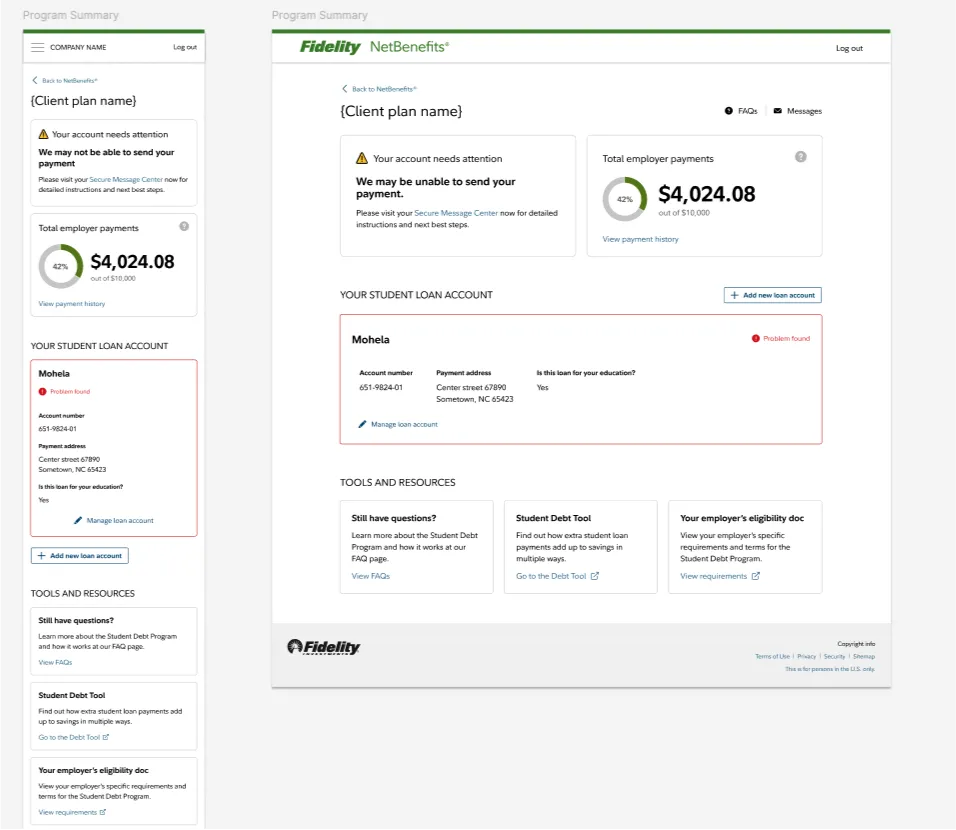Click the Fidelity NetBenefits logo
The width and height of the screenshot is (956, 830).
(374, 47)
